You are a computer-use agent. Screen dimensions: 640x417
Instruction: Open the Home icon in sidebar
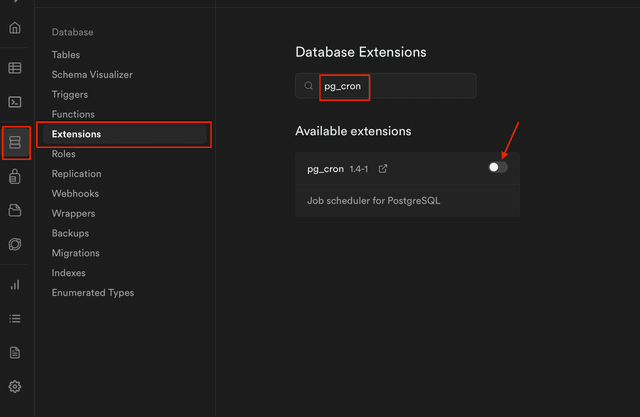coord(15,28)
